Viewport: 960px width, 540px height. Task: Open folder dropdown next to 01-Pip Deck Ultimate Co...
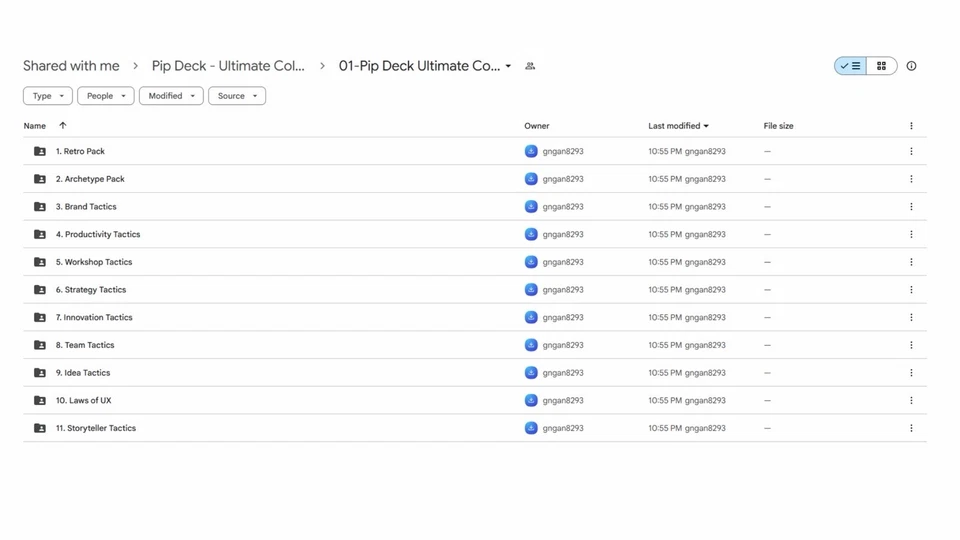(x=508, y=66)
